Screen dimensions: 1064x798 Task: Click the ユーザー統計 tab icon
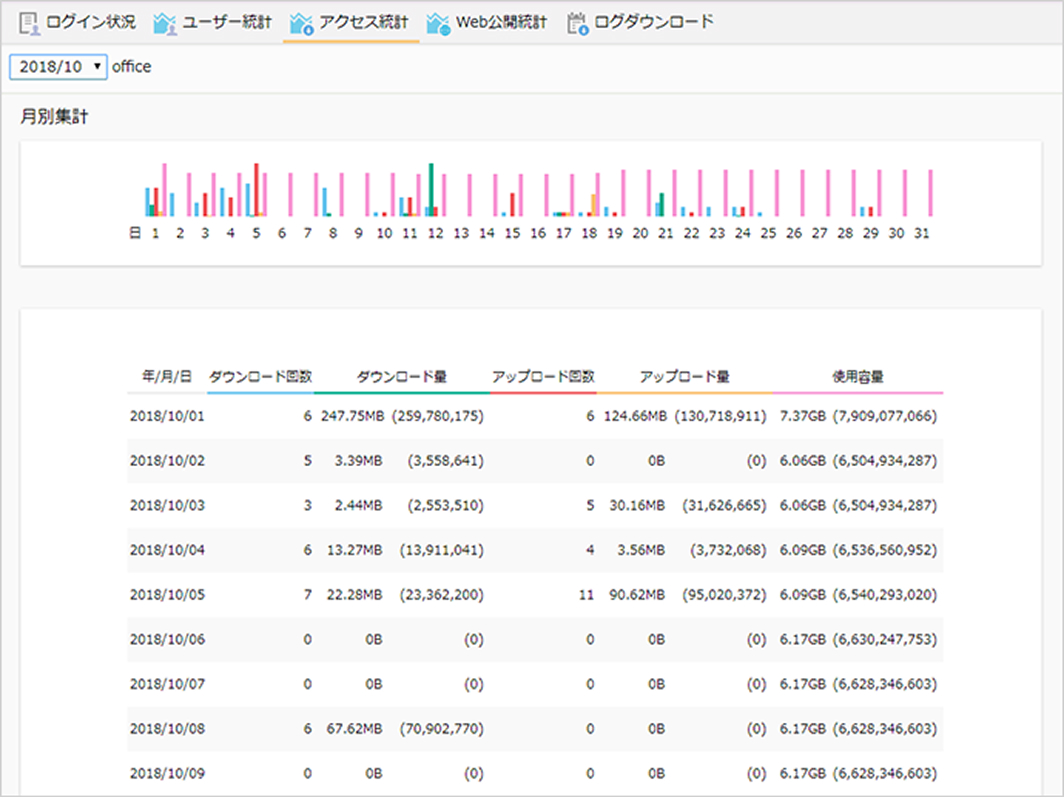(166, 22)
